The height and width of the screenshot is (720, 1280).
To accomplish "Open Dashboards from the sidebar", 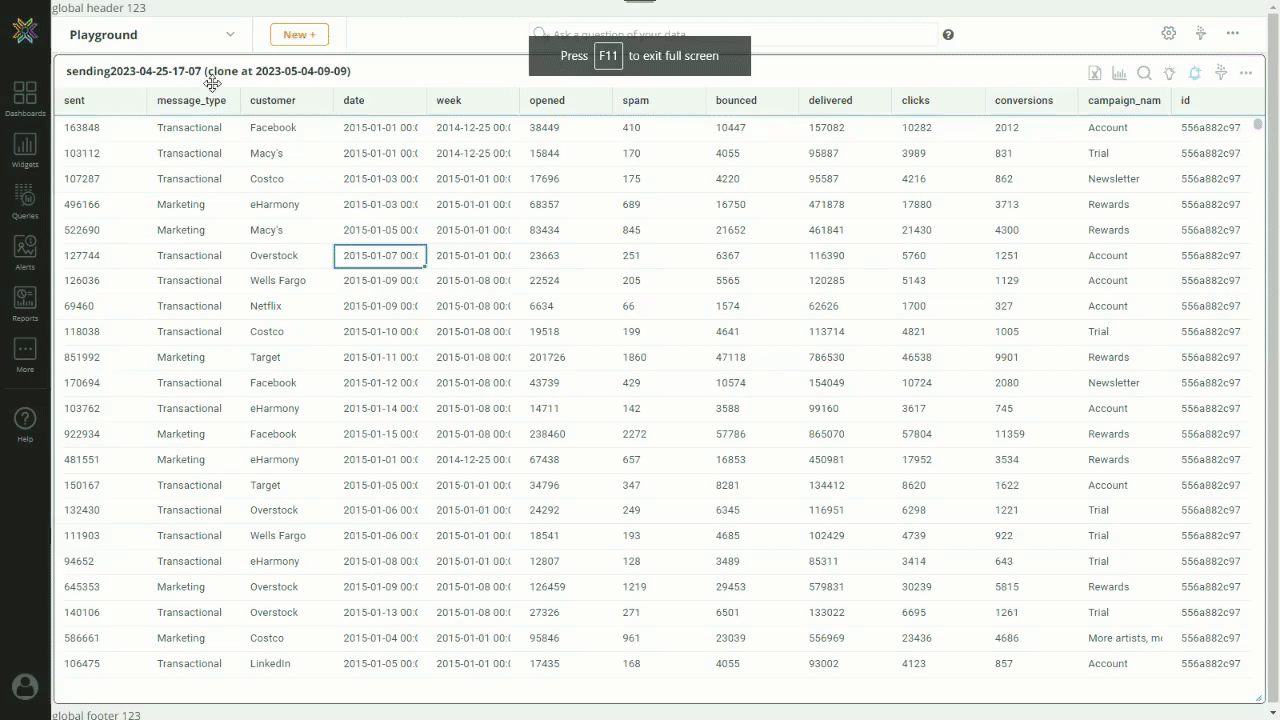I will (25, 98).
